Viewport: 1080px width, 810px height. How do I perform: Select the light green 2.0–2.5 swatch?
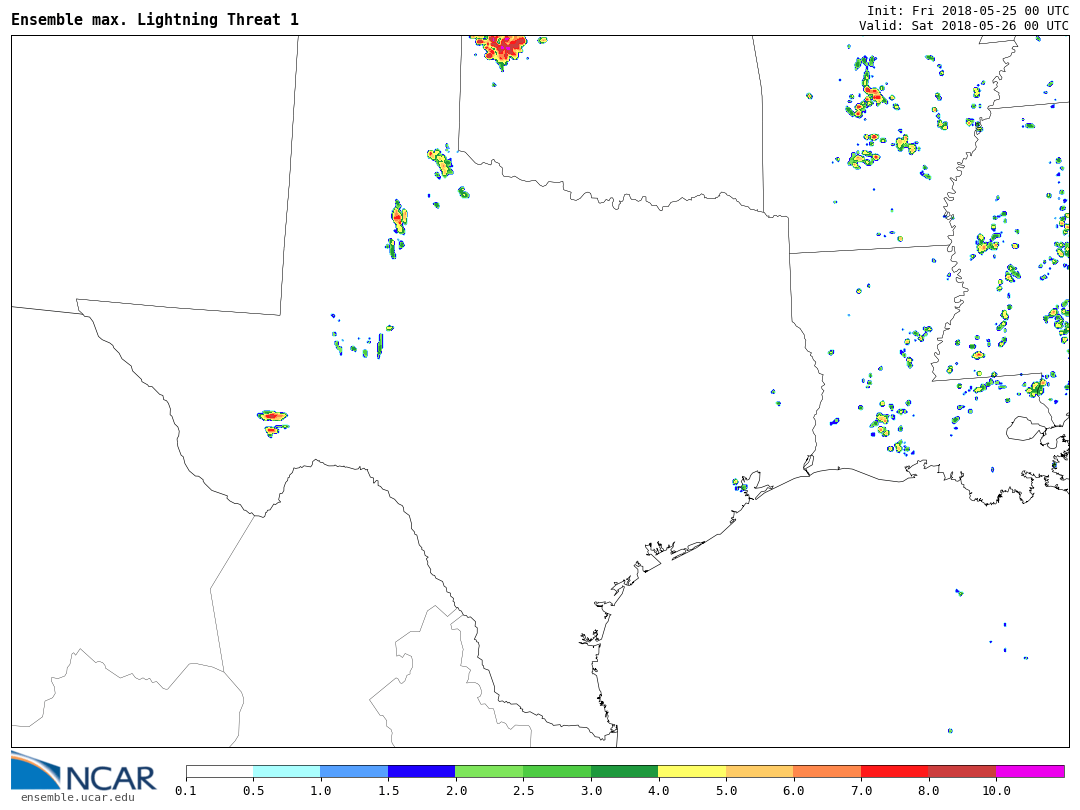[489, 771]
